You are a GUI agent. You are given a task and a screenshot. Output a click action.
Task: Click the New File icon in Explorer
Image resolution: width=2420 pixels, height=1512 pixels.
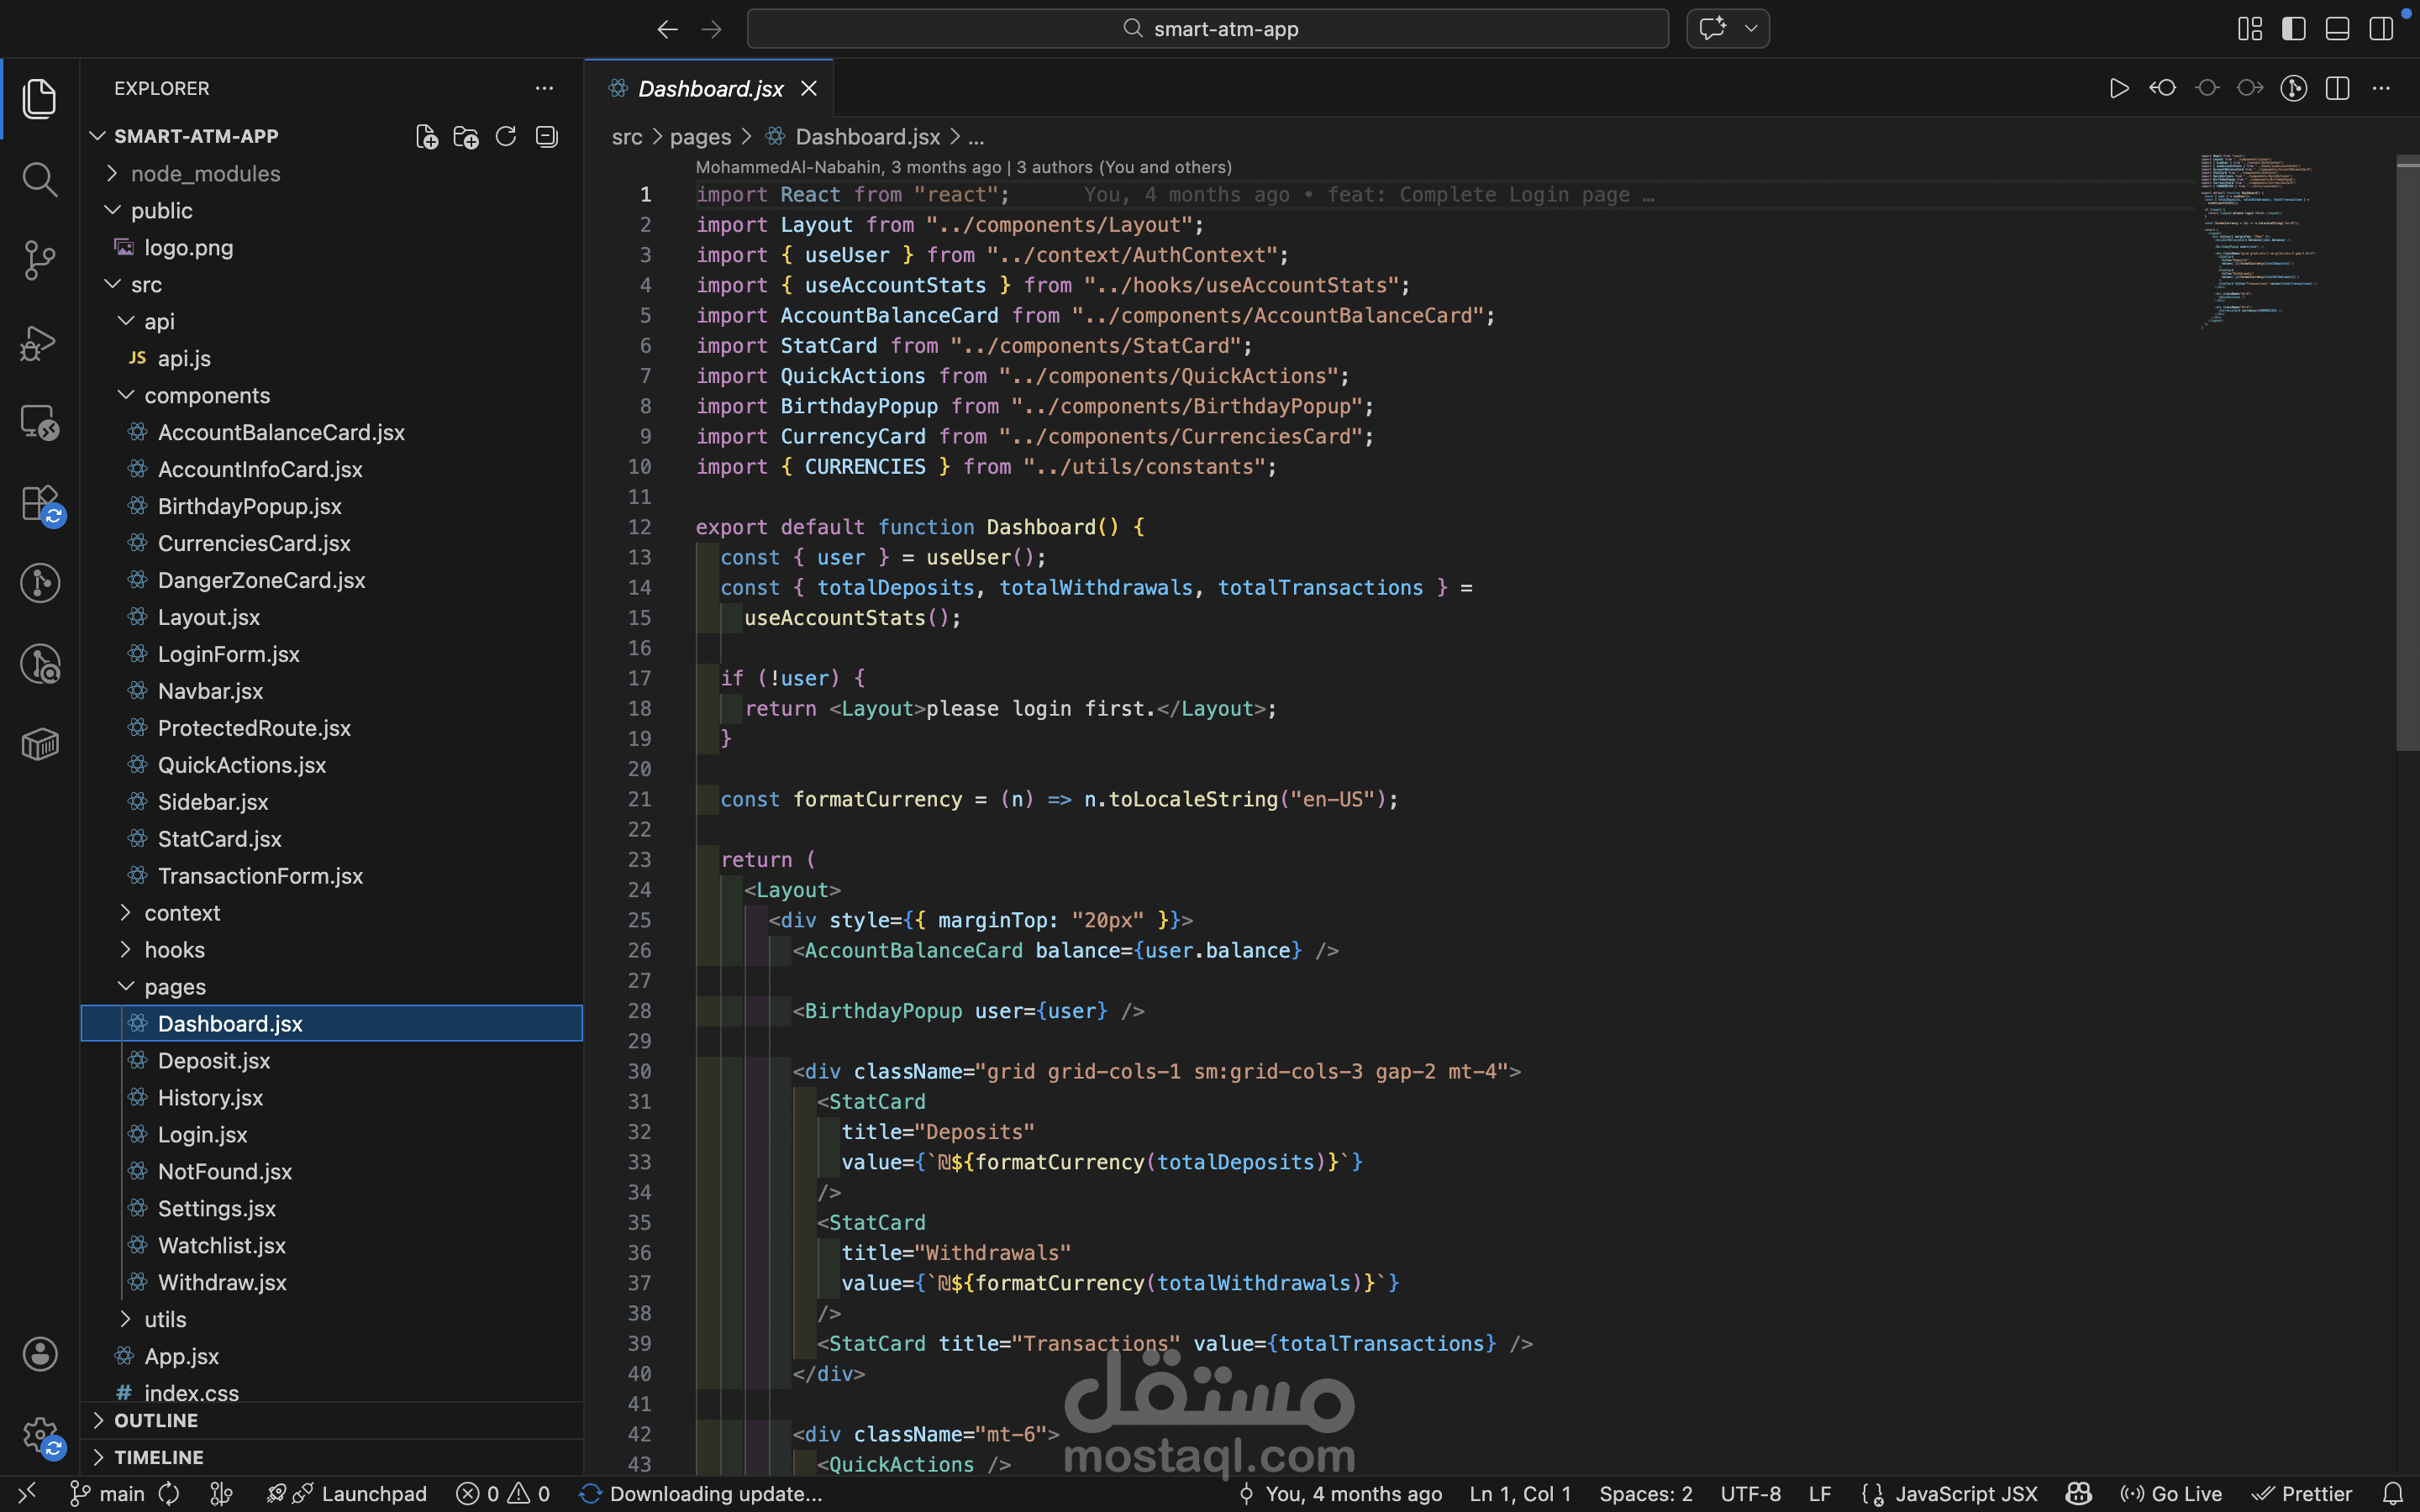coord(427,136)
